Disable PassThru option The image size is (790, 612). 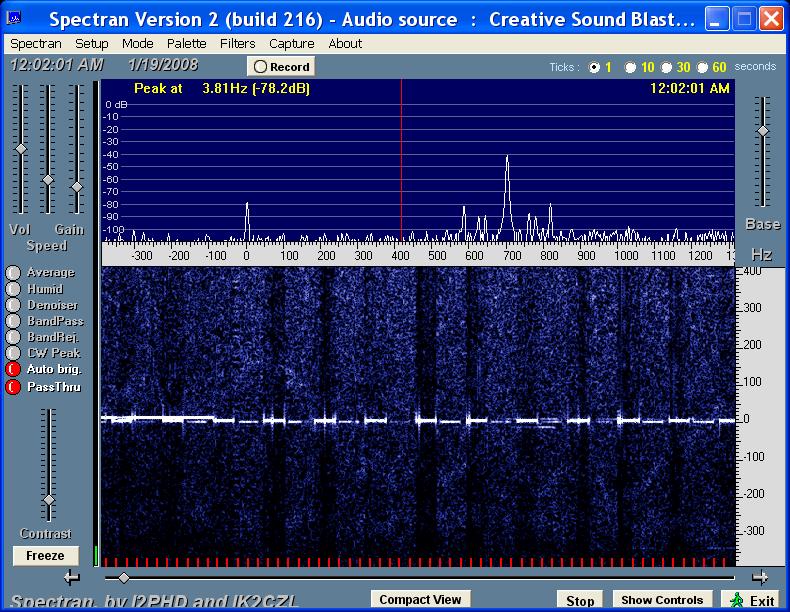[13, 387]
